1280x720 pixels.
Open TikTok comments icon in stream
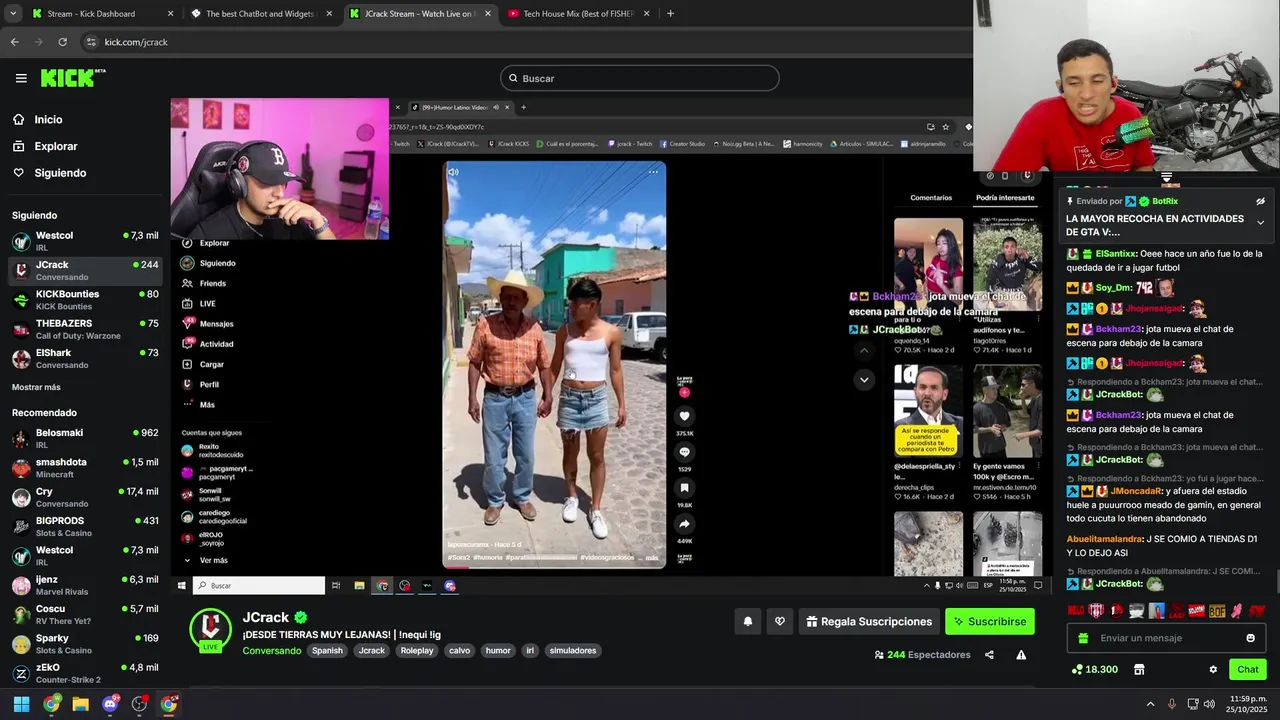684,452
